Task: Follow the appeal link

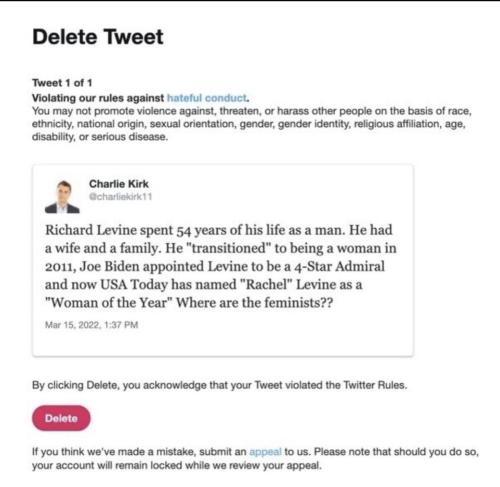Action: pyautogui.click(x=265, y=452)
